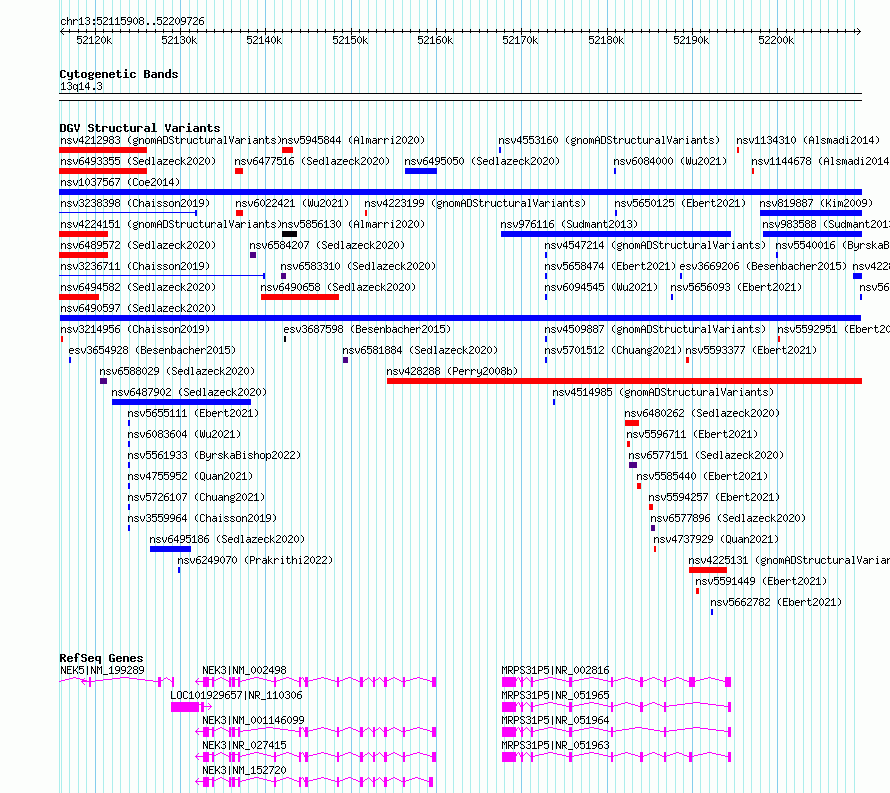Click the nsv6495050 (Sedlazeck2020) label
890x793 pixels.
(482, 161)
